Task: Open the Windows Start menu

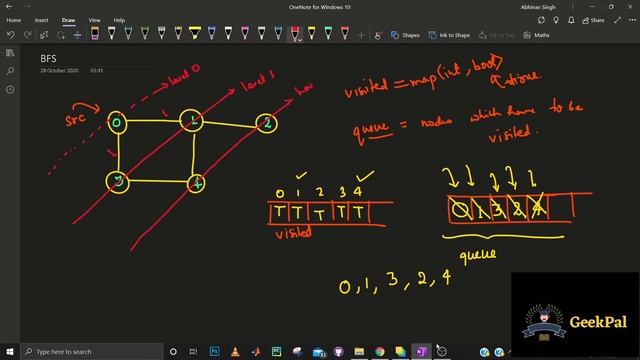Action: (x=10, y=351)
